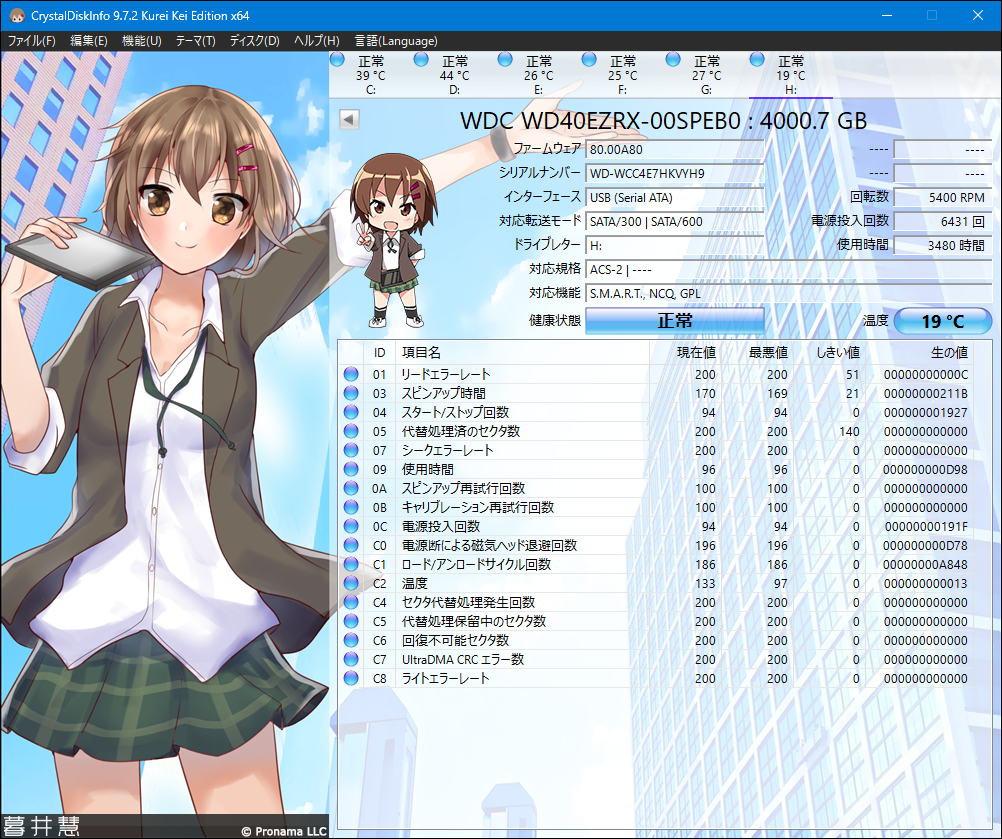
Task: Click the firmware 80.00A80 field
Action: coord(675,149)
